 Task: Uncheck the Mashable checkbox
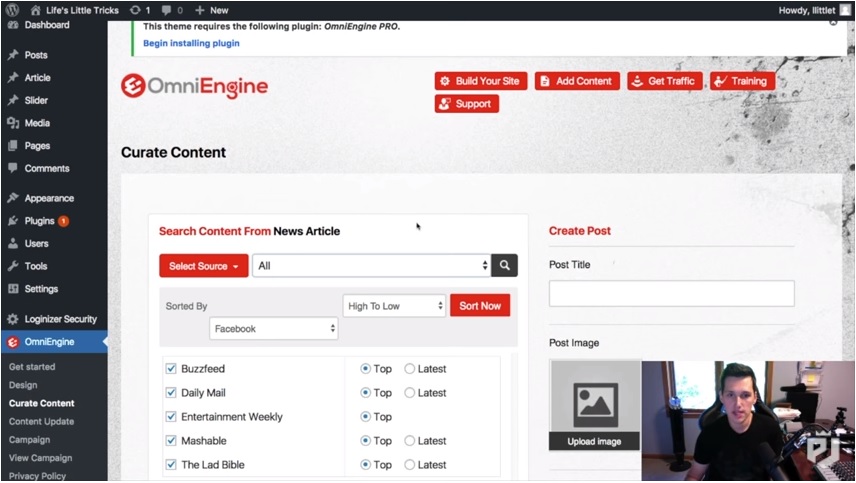click(x=171, y=440)
